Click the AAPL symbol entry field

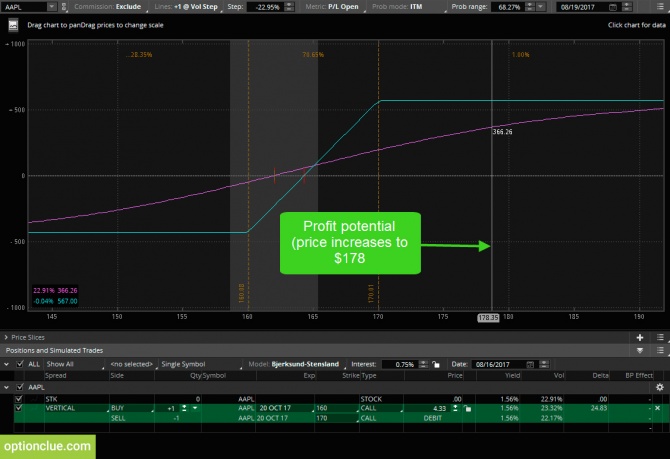[24, 7]
